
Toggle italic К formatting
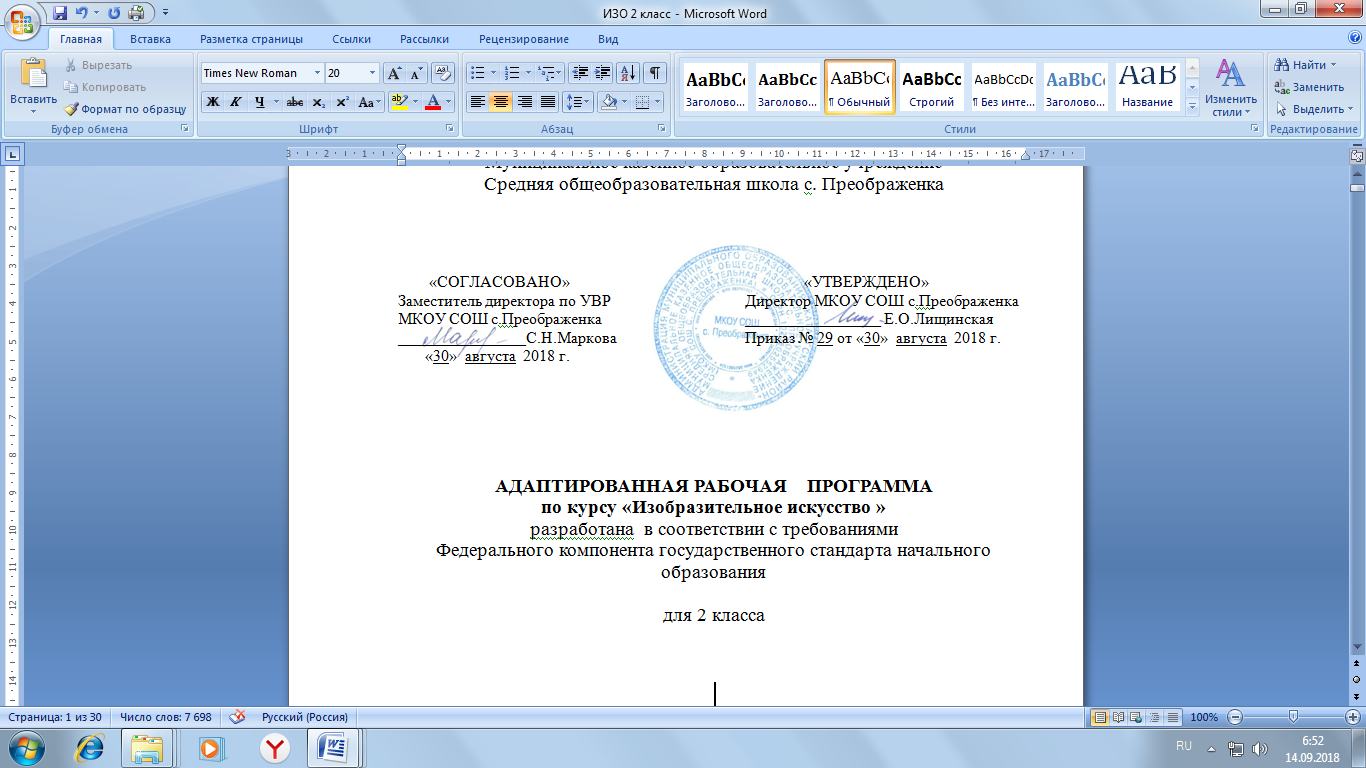coord(236,102)
